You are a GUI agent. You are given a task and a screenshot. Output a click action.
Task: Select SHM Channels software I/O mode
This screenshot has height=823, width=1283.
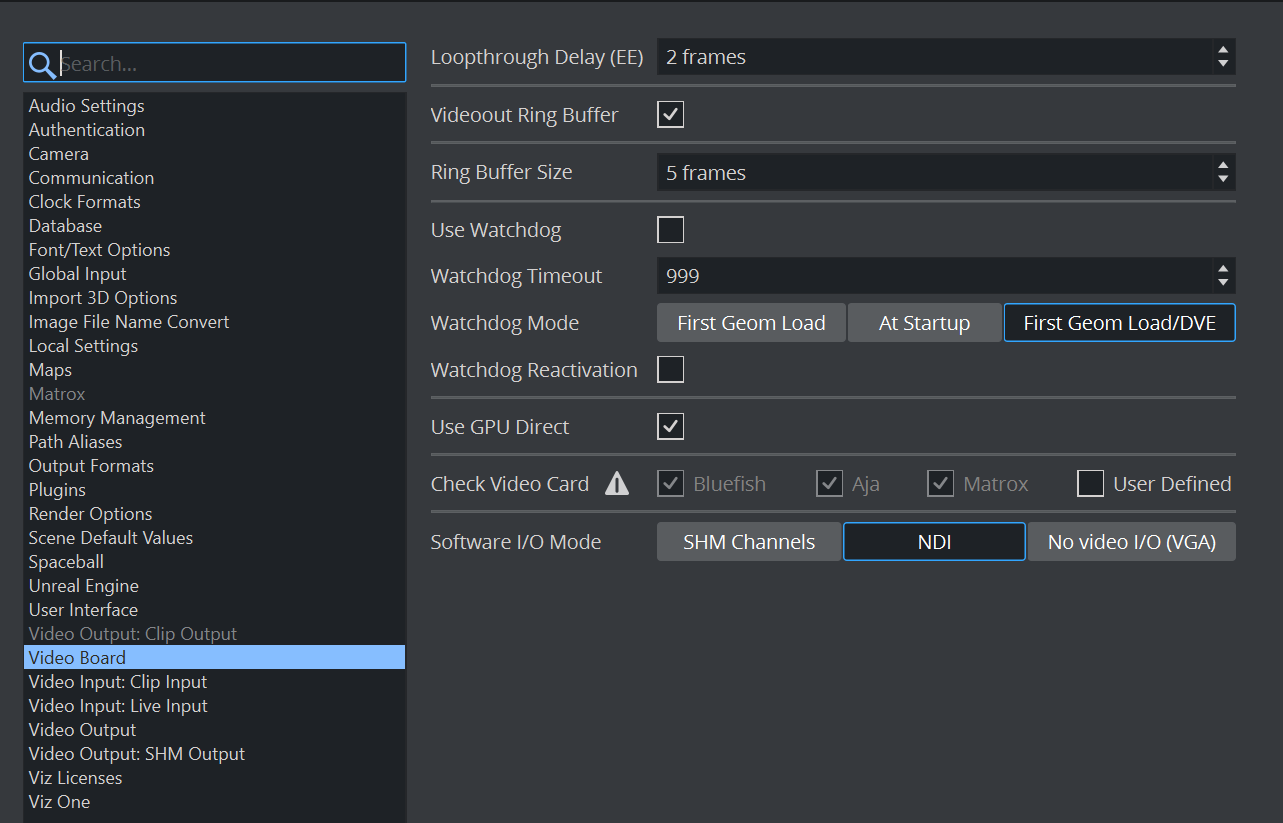click(748, 542)
